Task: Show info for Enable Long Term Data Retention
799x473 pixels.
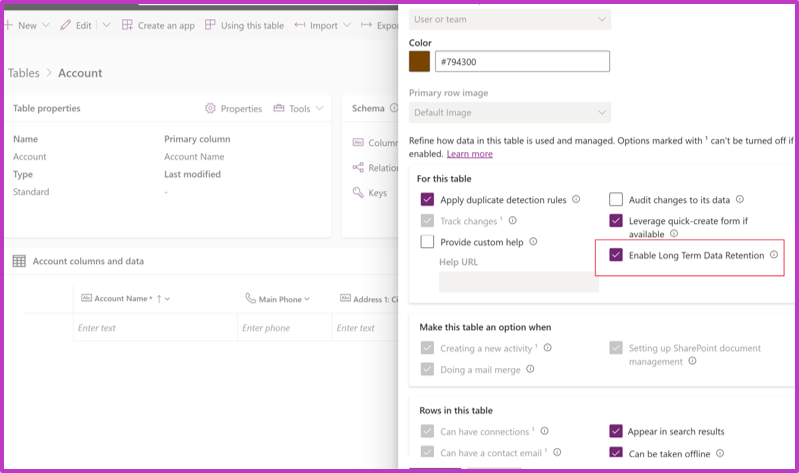Action: tap(774, 254)
